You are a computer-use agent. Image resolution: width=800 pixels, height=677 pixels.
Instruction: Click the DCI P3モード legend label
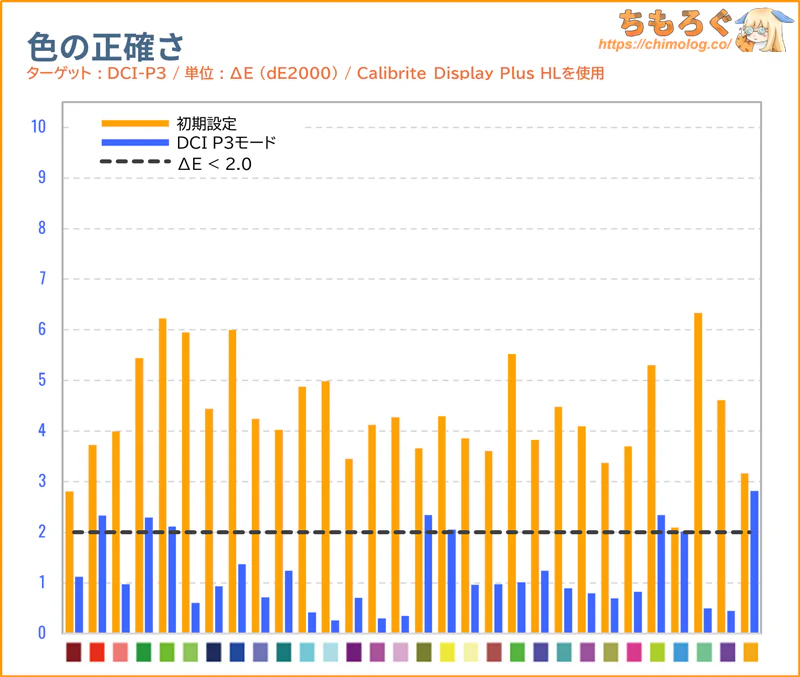click(x=226, y=143)
